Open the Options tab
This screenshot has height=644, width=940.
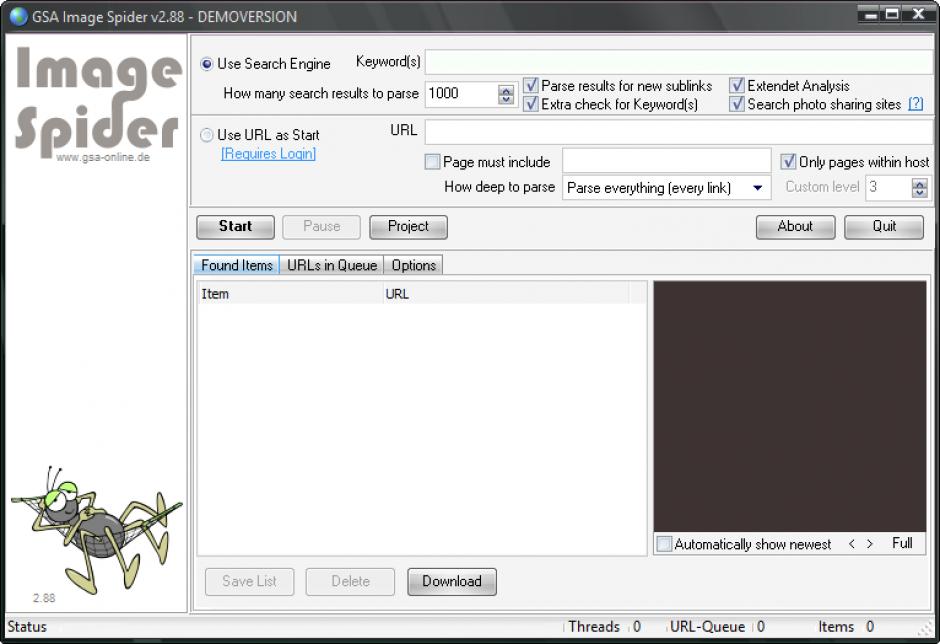pyautogui.click(x=413, y=265)
